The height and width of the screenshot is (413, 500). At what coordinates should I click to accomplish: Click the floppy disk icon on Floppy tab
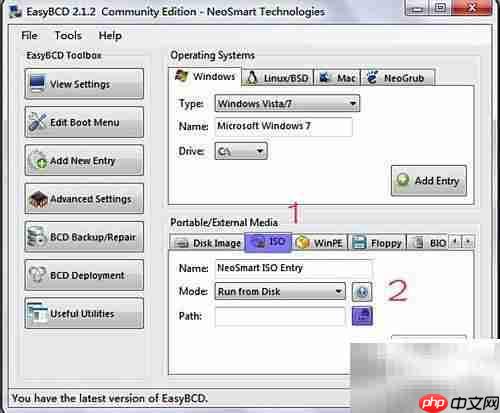359,243
